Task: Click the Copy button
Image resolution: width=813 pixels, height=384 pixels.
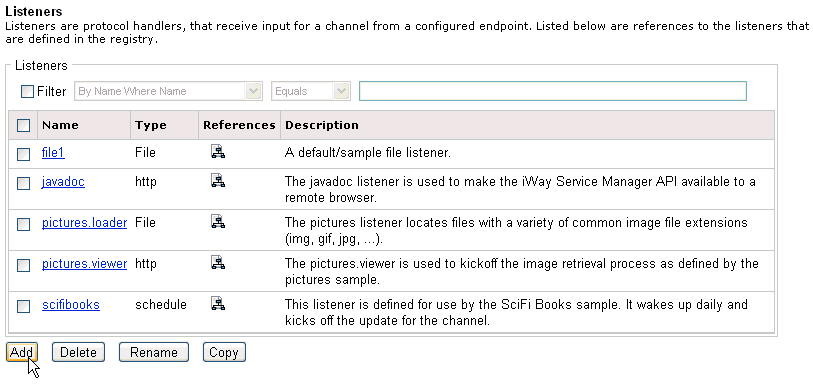Action: click(224, 352)
